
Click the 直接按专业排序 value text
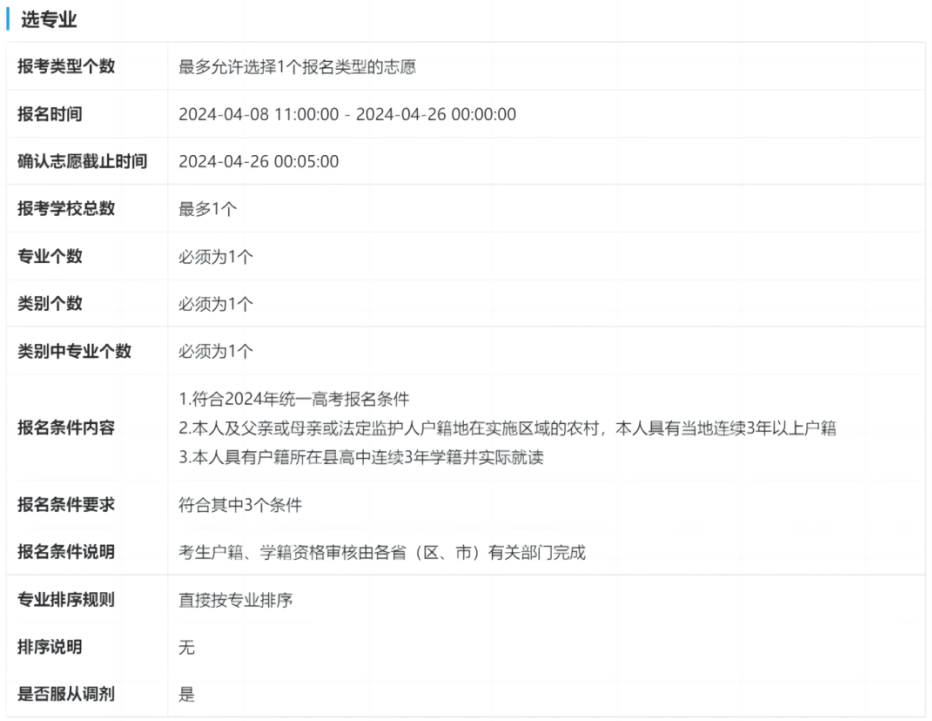point(236,600)
